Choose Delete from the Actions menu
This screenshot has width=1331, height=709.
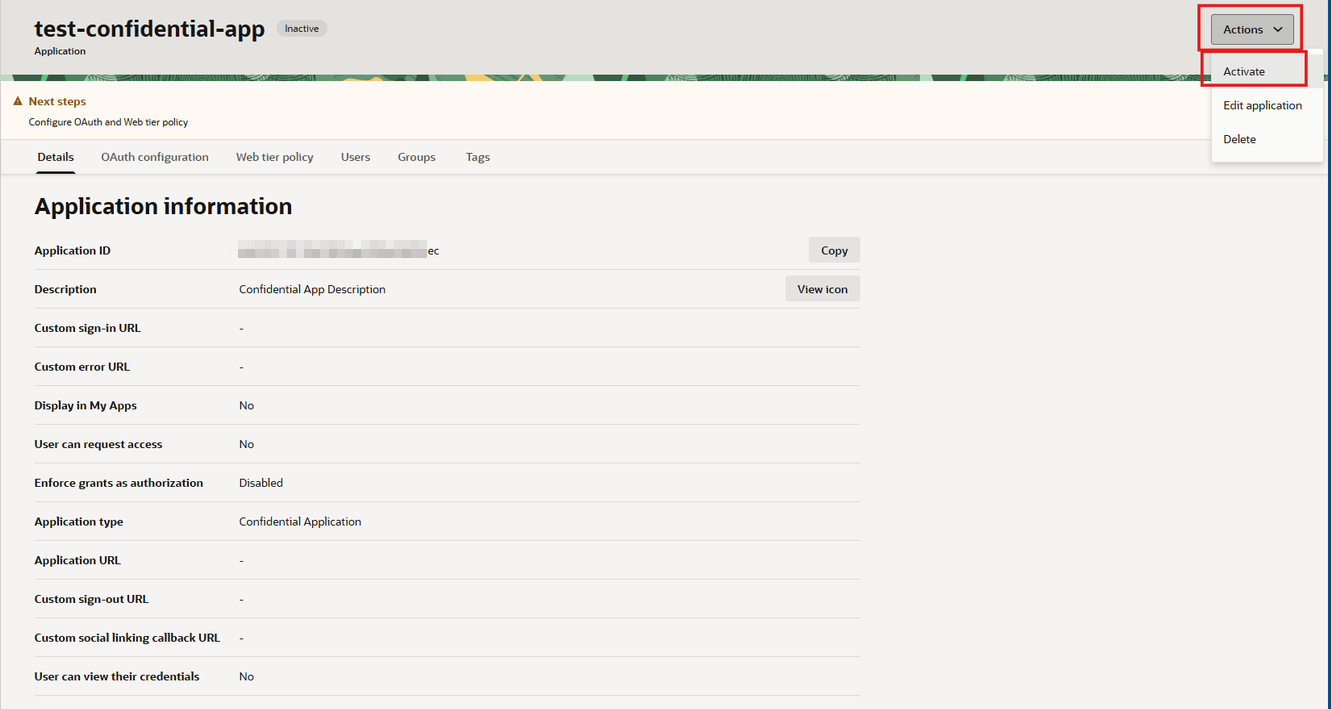pos(1239,139)
